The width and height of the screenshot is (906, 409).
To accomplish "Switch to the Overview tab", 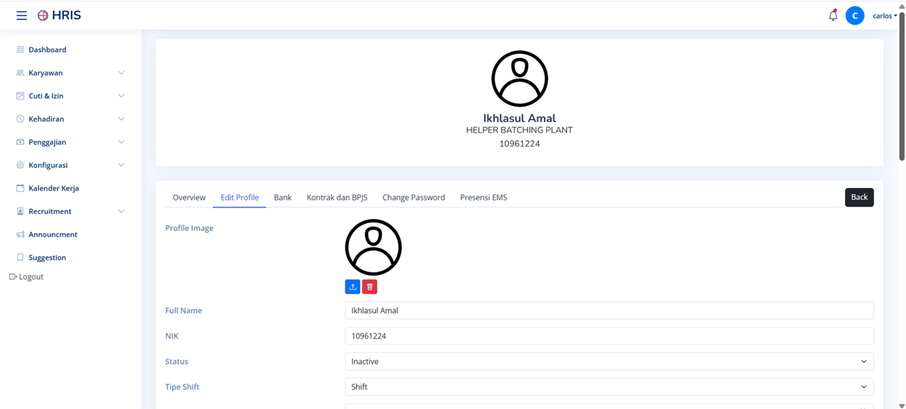I will (x=189, y=198).
